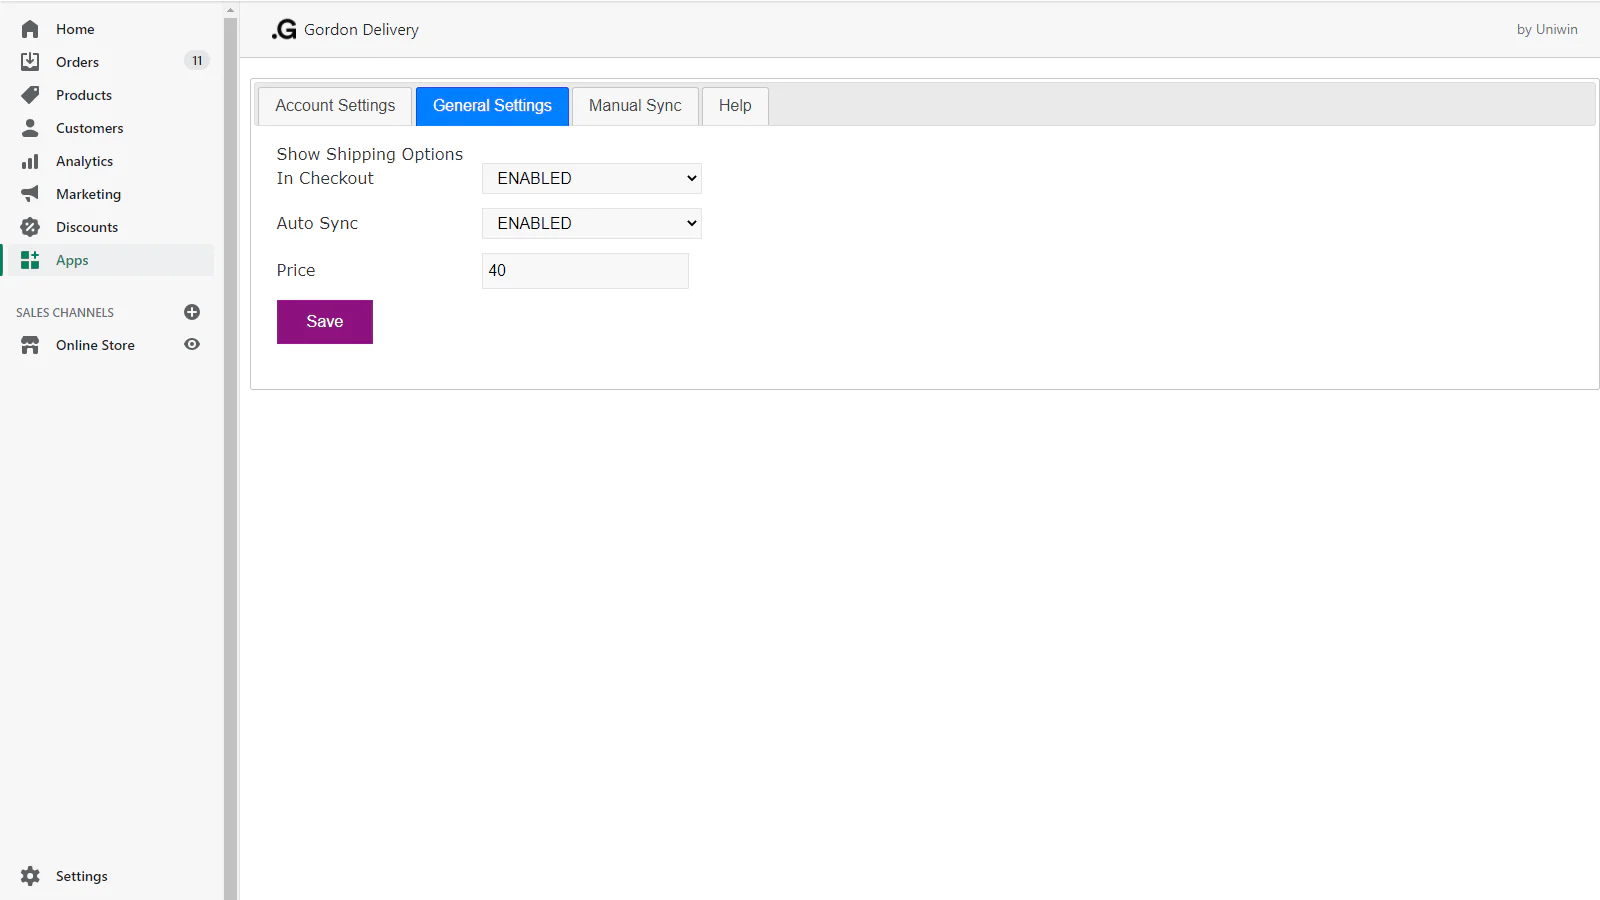This screenshot has width=1600, height=900.
Task: Switch to the Account Settings tab
Action: [x=335, y=106]
